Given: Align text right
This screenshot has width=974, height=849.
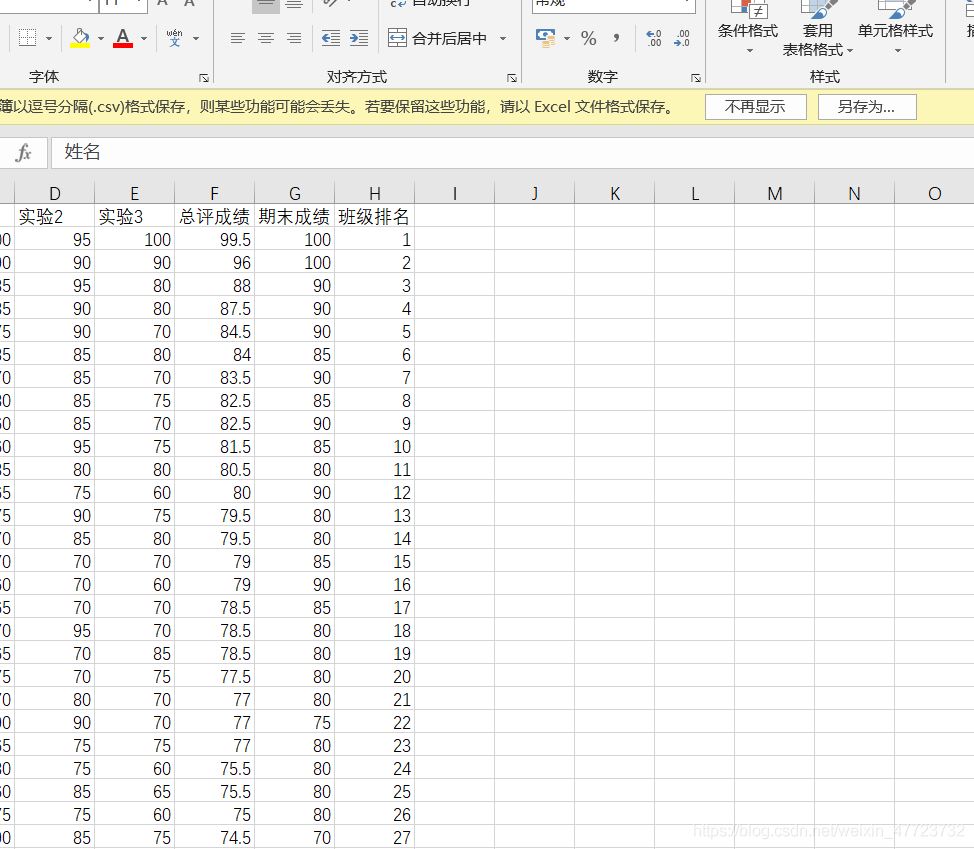Looking at the screenshot, I should coord(294,39).
